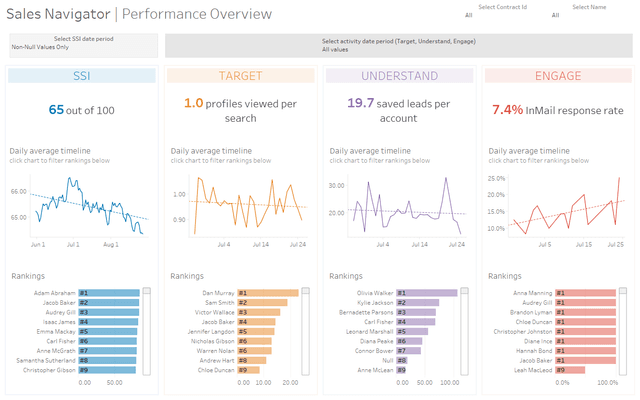Open the activity date period filter
Screen dimensions: 640x400
[398, 46]
